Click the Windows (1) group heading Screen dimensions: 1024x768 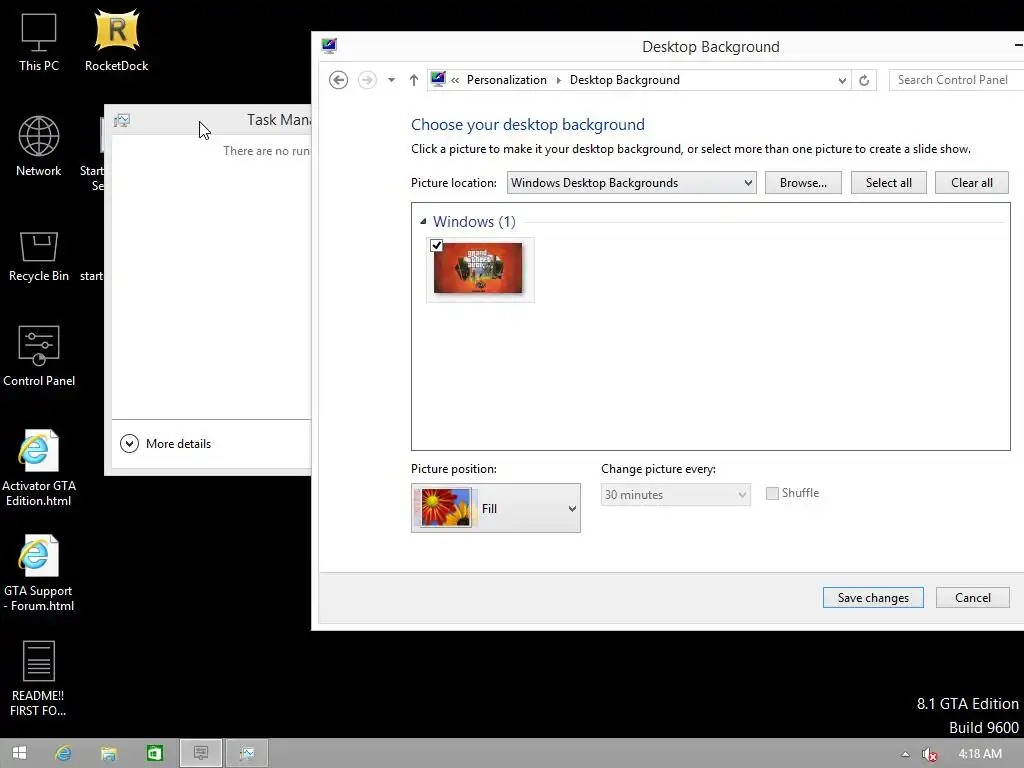pos(474,221)
